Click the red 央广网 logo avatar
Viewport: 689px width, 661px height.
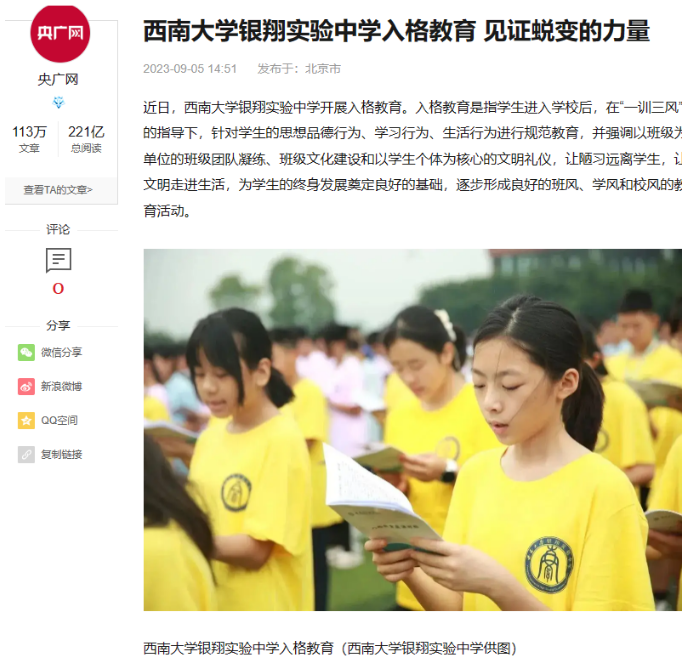[60, 33]
